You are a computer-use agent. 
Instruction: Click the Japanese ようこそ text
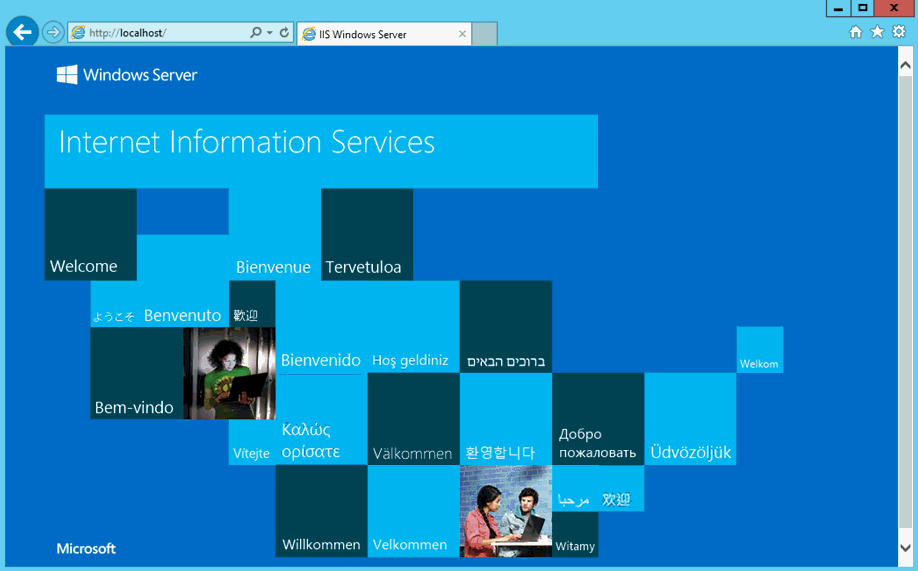coord(114,317)
